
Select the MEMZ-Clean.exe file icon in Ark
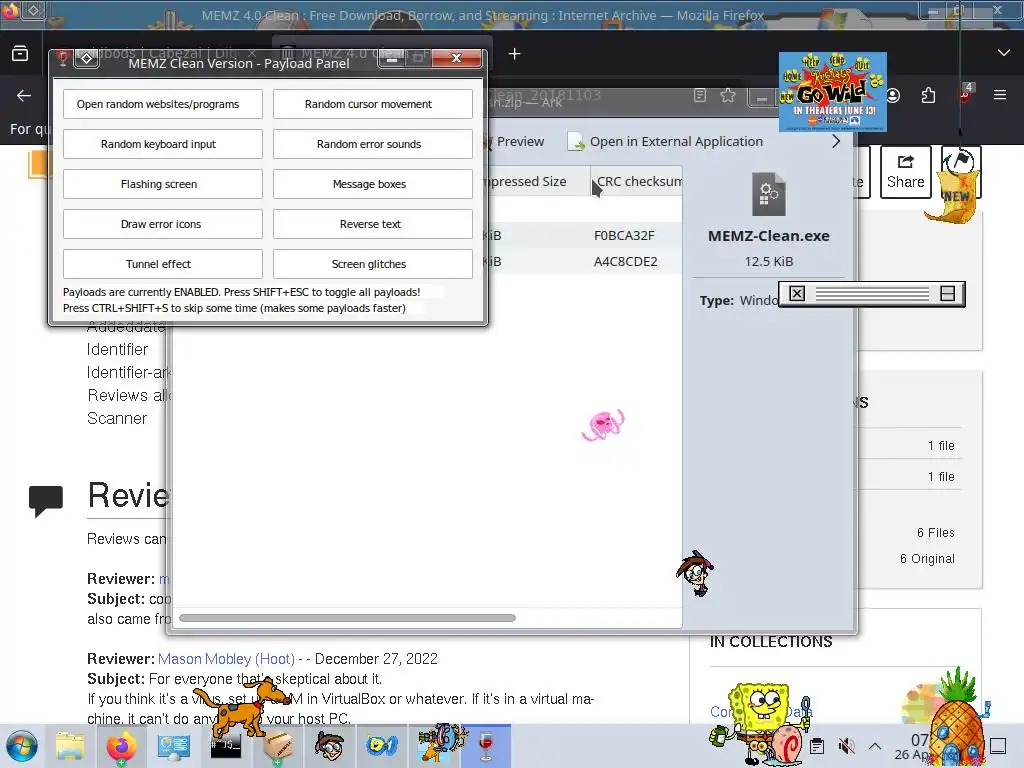pos(769,195)
